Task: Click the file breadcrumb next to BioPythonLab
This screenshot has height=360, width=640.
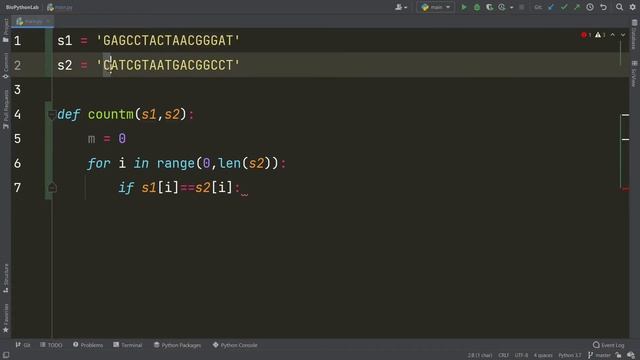Action: click(x=60, y=7)
